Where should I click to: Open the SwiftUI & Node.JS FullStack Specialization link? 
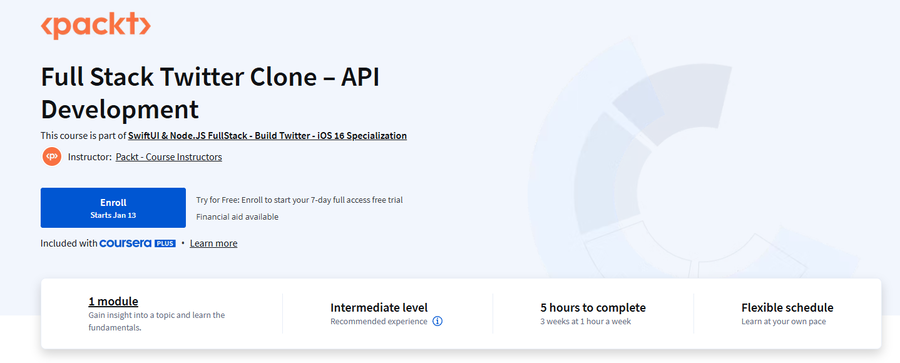tap(267, 136)
